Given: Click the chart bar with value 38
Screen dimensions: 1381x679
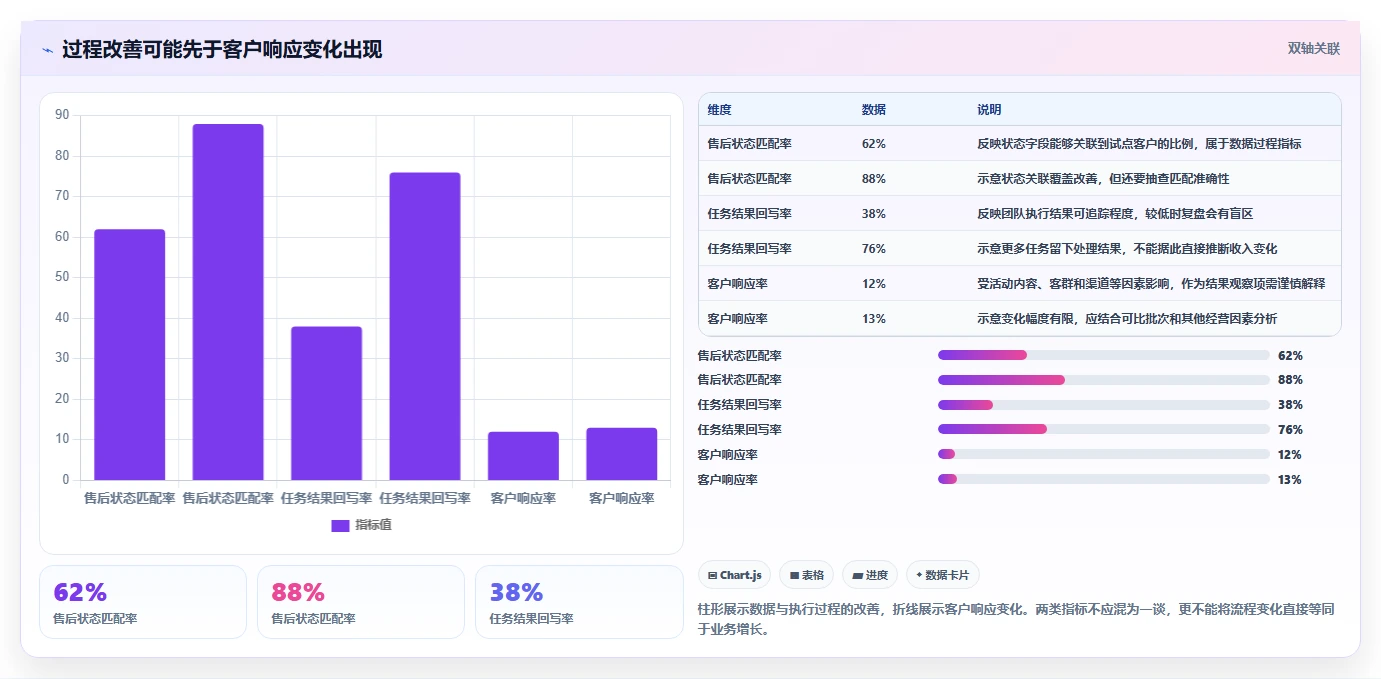Looking at the screenshot, I should click(x=326, y=403).
